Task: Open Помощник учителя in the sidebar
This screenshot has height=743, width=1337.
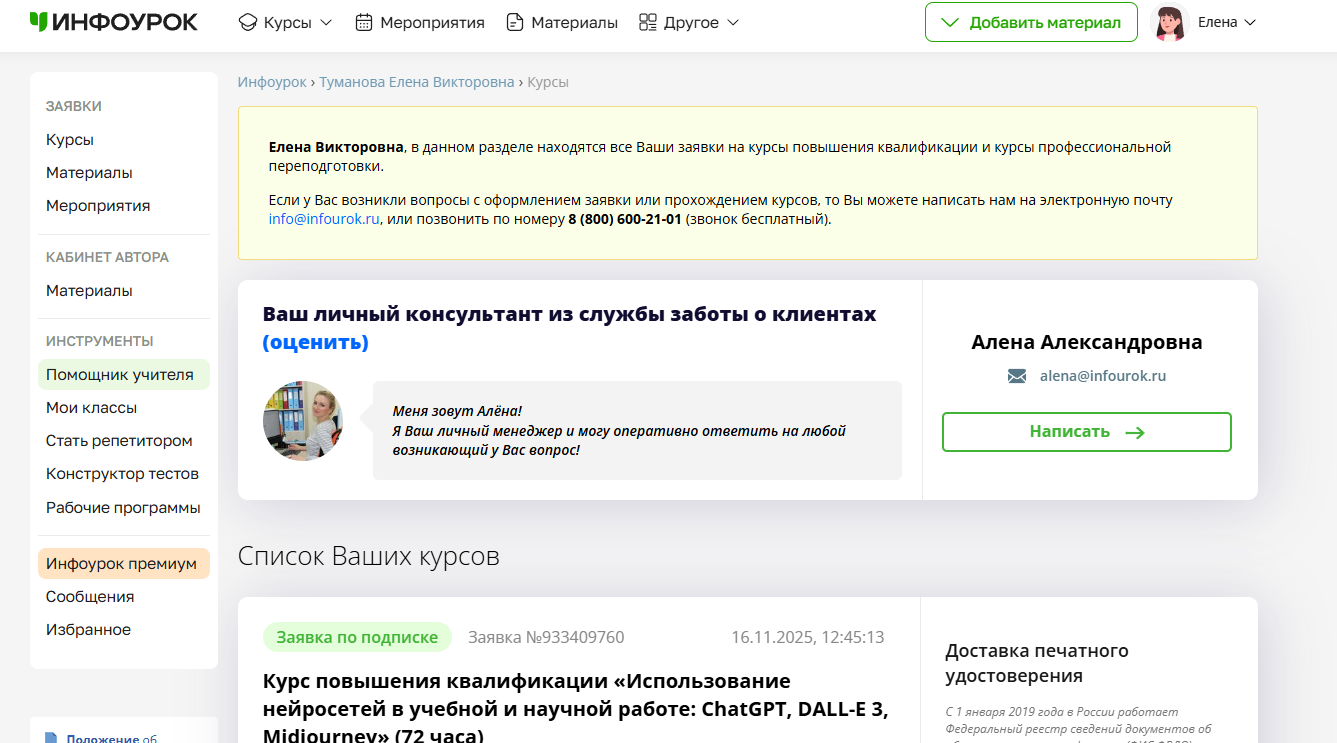Action: tap(120, 374)
